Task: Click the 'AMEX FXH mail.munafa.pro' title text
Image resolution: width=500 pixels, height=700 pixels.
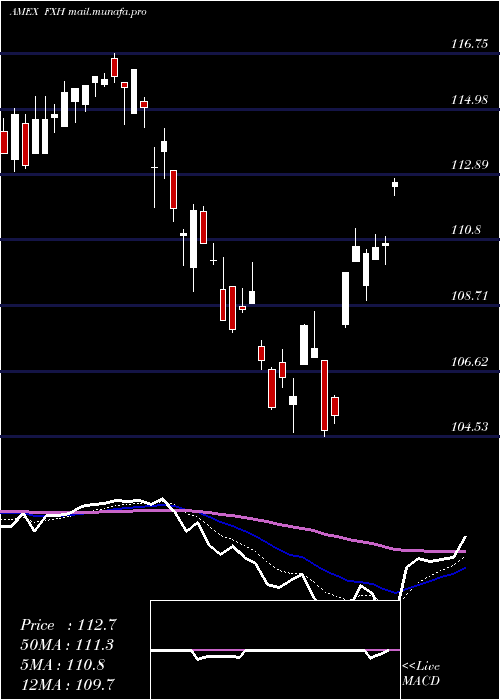Action: click(78, 12)
